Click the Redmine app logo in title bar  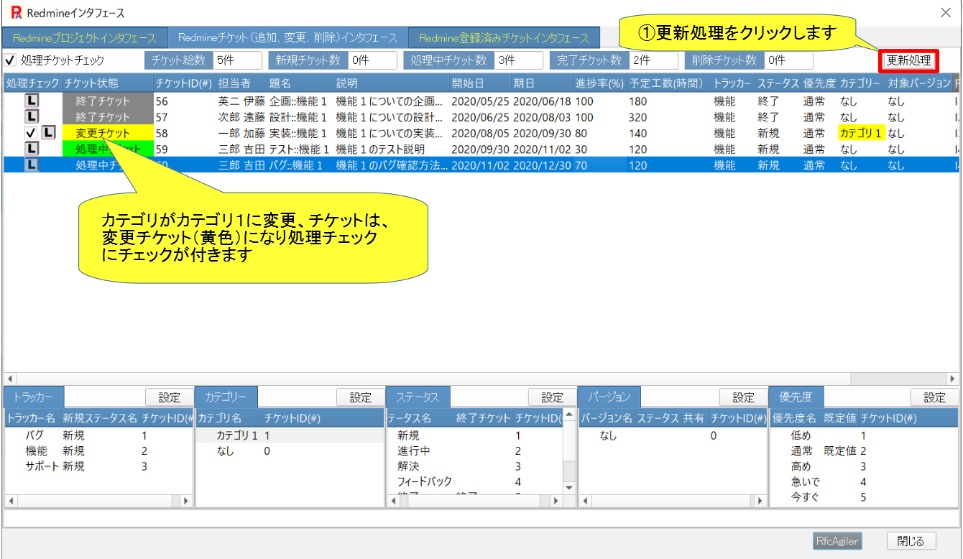click(16, 12)
